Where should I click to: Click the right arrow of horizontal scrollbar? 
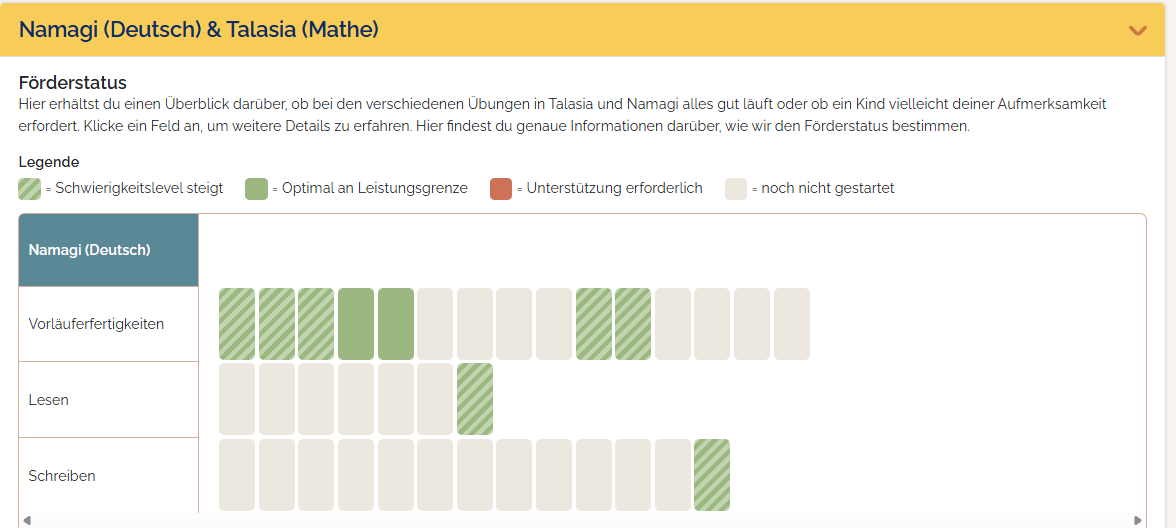[x=1138, y=521]
